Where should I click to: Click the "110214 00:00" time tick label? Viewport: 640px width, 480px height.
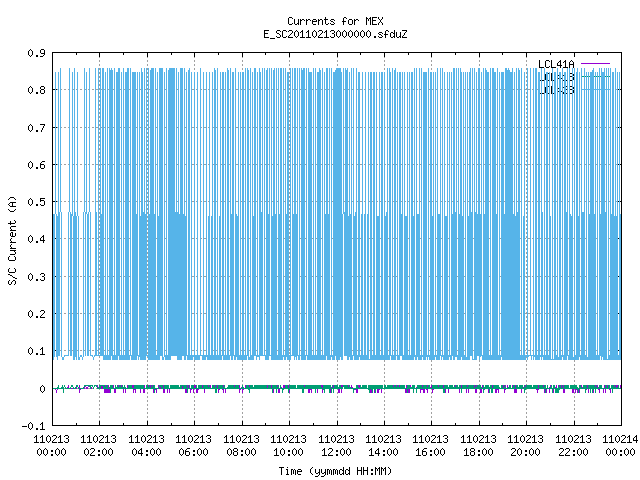620,446
